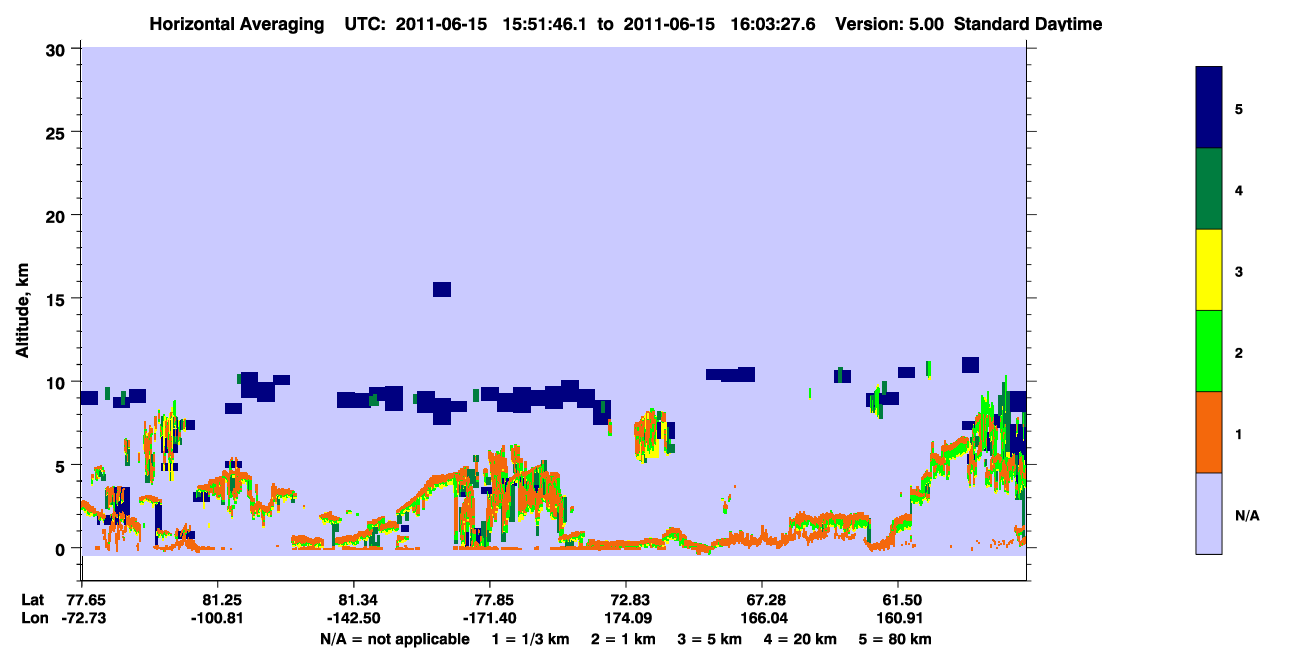1300x667 pixels.
Task: Click the legend number 4 label
Action: (x=1239, y=189)
